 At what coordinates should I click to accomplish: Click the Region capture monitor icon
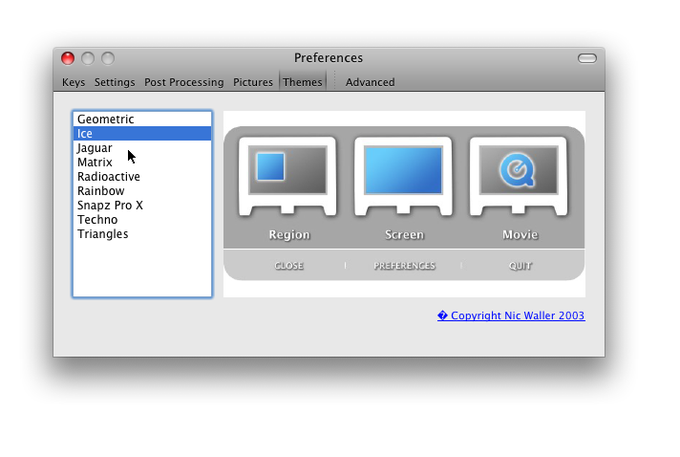tap(288, 176)
